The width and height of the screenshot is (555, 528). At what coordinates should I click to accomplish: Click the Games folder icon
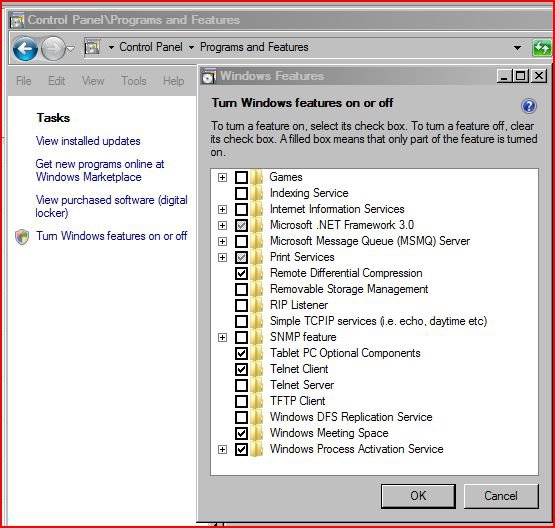coord(257,177)
